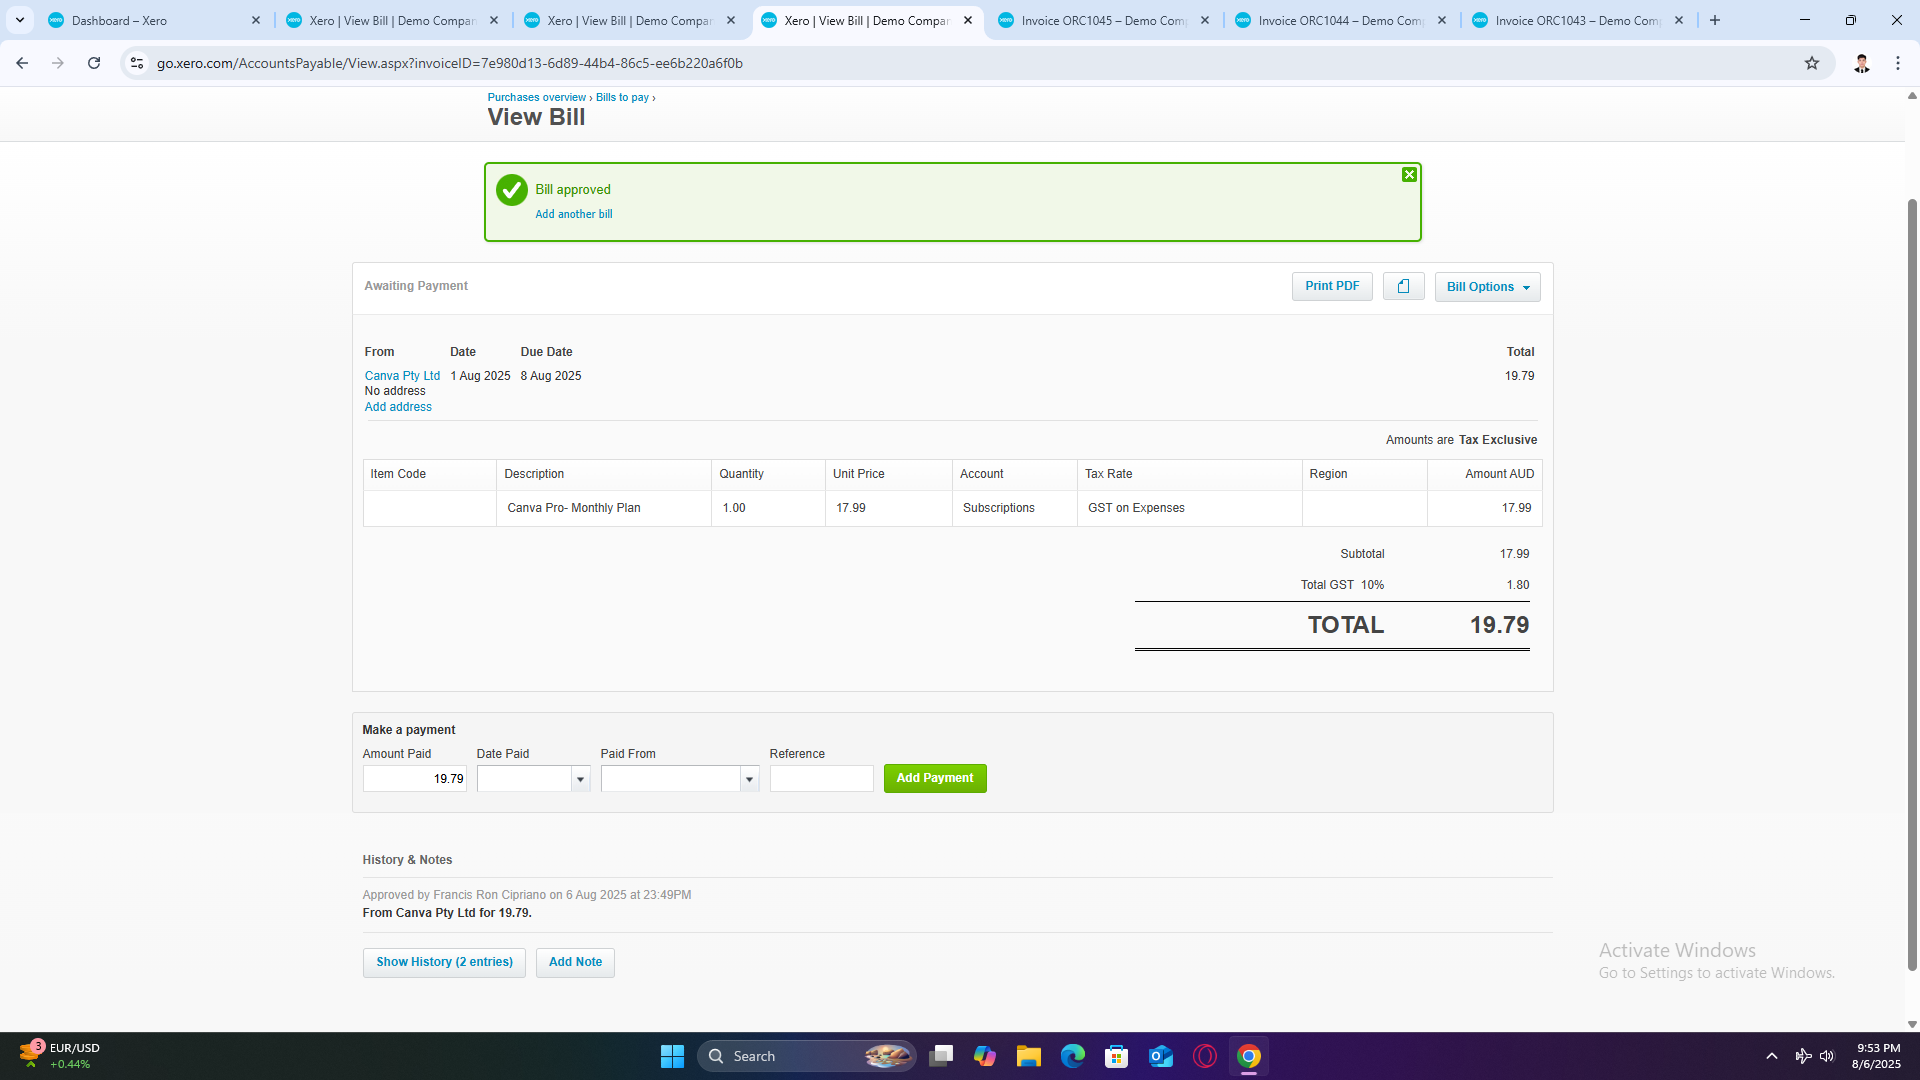
Task: Open Outlook from the taskbar
Action: [1161, 1056]
